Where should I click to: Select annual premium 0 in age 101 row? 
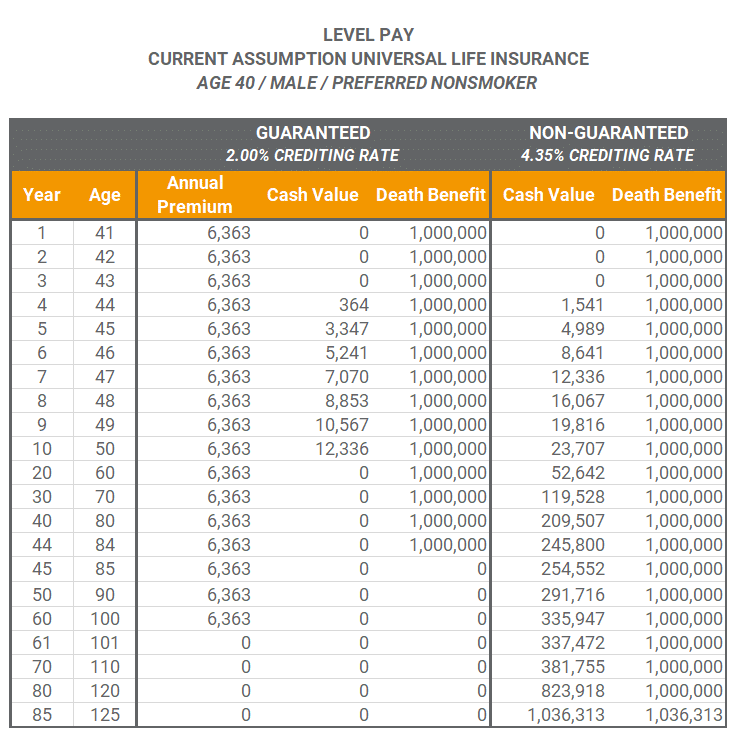tap(246, 642)
